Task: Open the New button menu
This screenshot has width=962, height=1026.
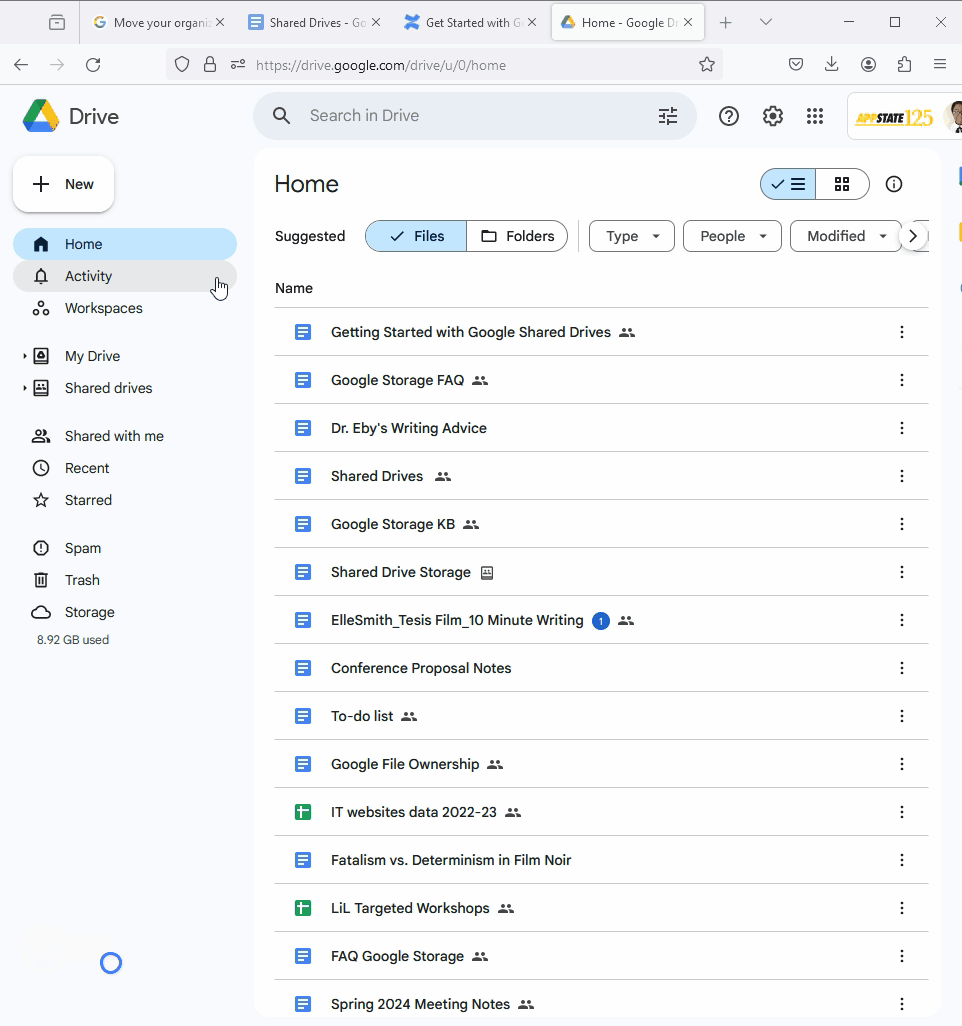Action: pos(63,185)
